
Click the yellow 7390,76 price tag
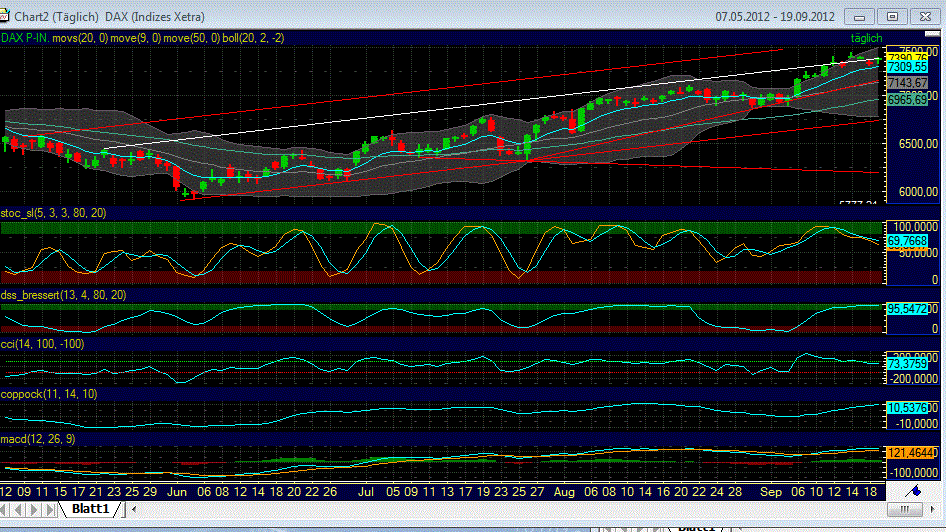point(907,57)
